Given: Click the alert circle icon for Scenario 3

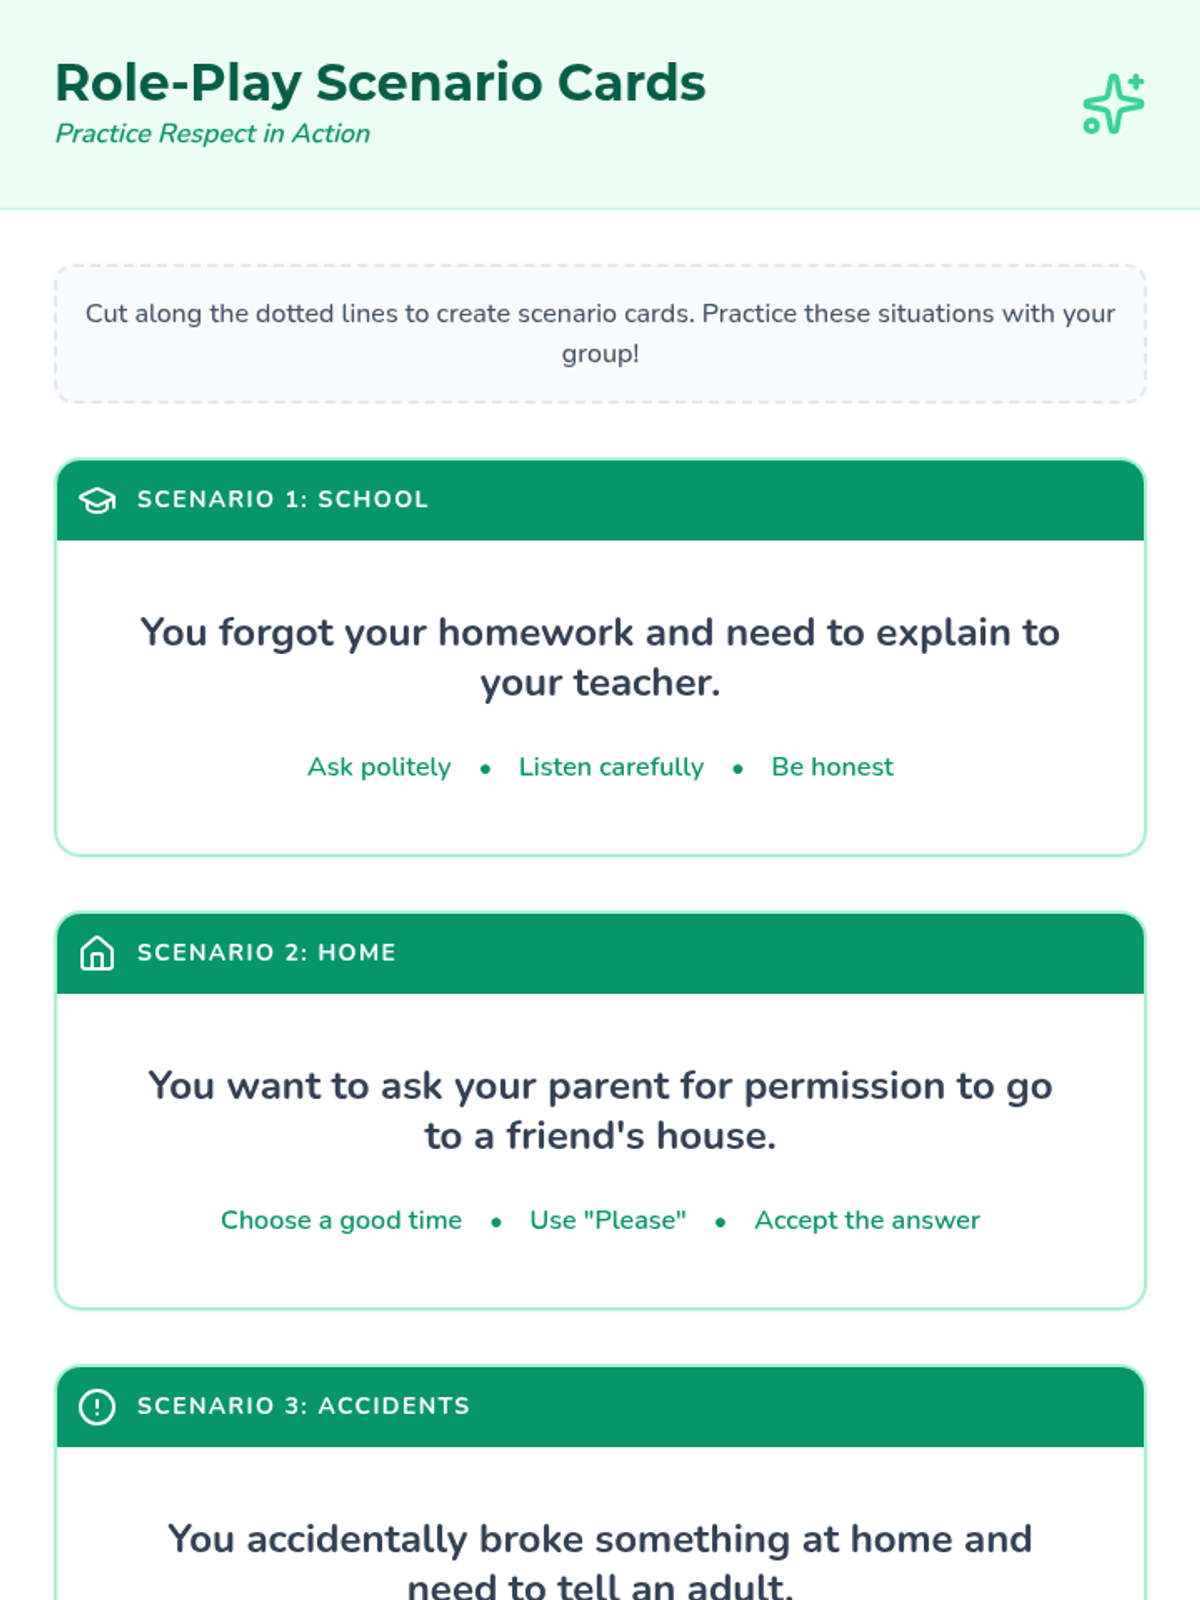Looking at the screenshot, I should click(97, 1406).
